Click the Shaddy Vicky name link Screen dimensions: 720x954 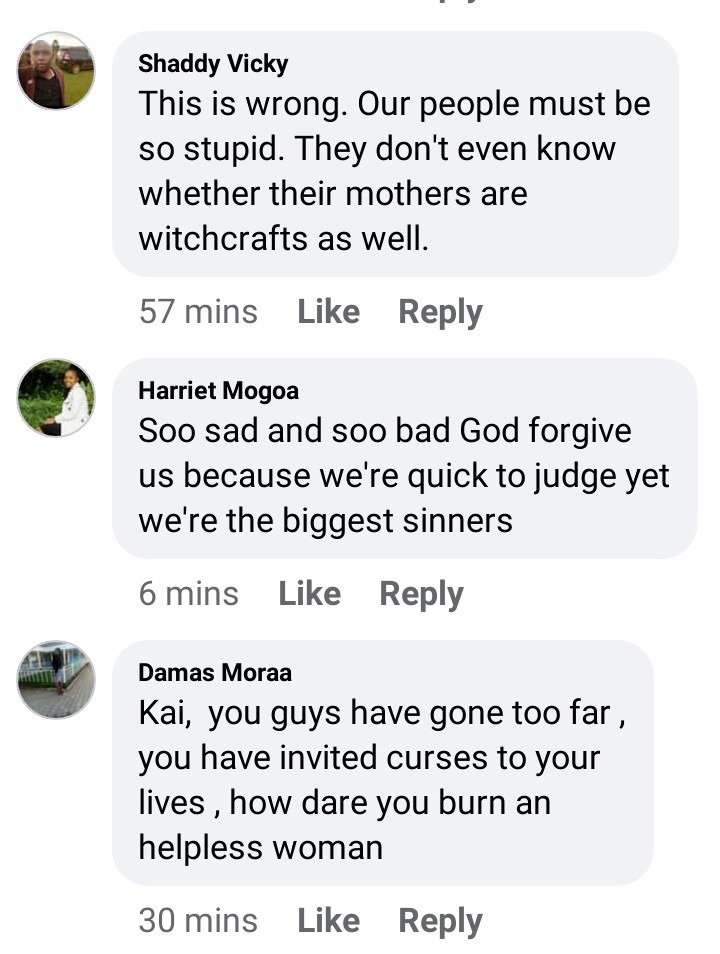coord(213,64)
